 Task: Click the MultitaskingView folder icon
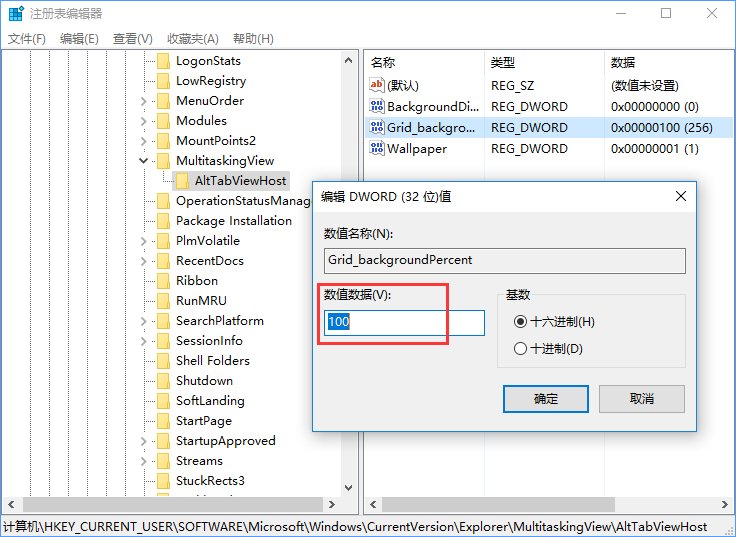163,161
